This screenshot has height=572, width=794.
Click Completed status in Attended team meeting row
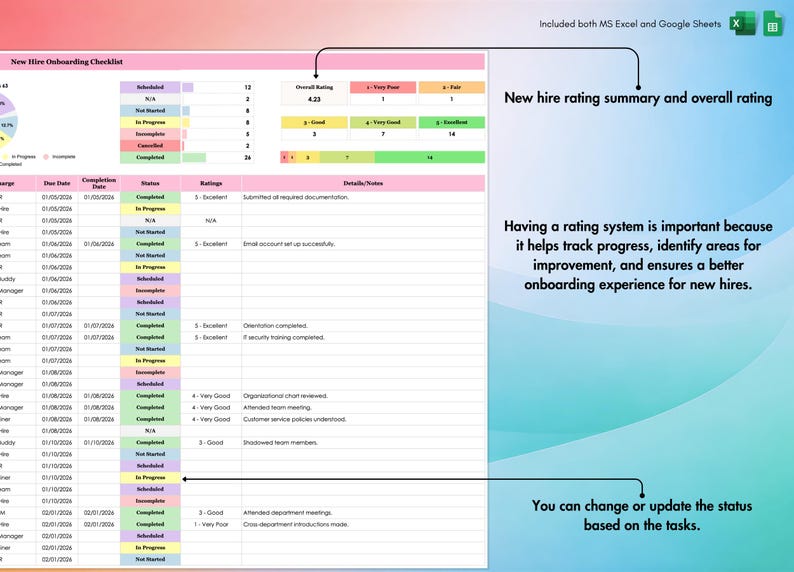[150, 407]
